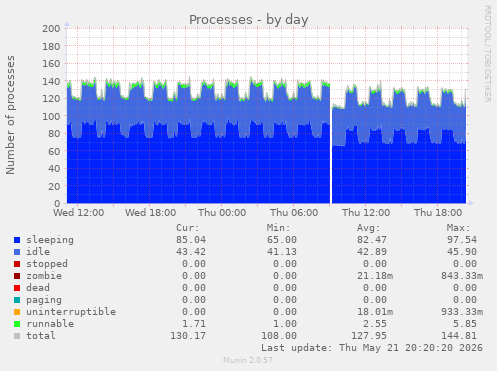Click idle average value 42.89
Viewport: 497px width, 371px height.
[372, 252]
